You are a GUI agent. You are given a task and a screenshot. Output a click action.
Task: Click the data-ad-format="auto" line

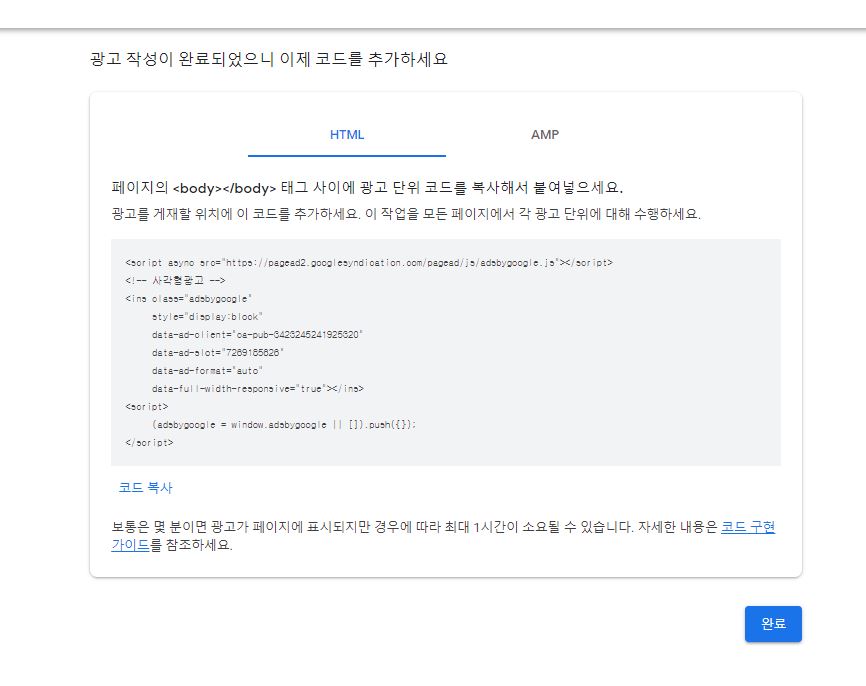207,371
